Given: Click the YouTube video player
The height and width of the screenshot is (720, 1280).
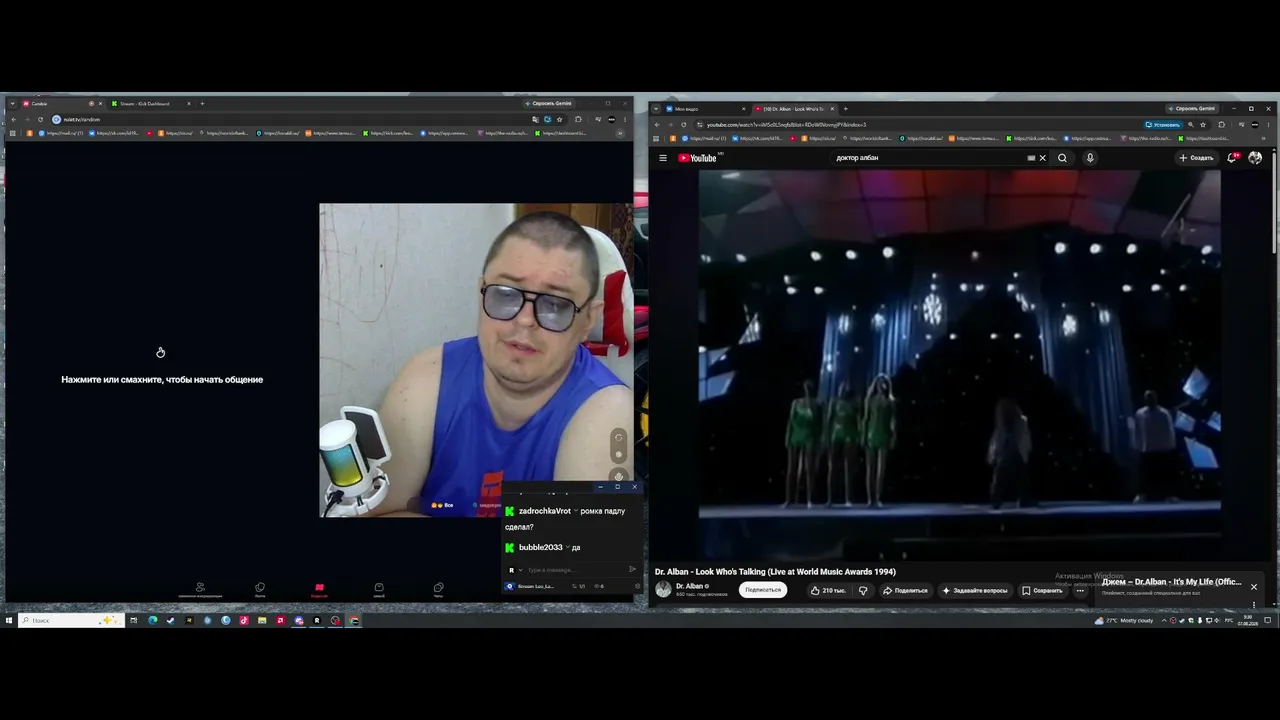Looking at the screenshot, I should coord(959,364).
